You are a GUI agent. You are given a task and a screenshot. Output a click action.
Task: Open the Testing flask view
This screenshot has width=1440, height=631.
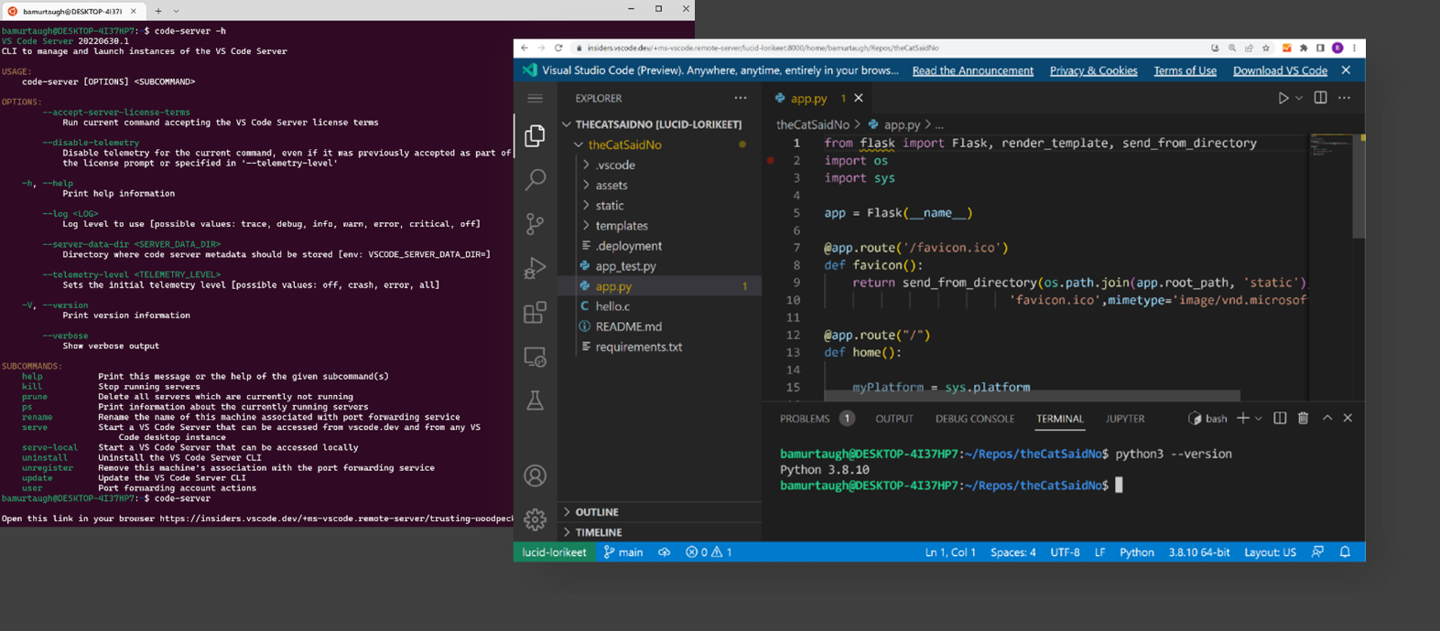tap(535, 401)
